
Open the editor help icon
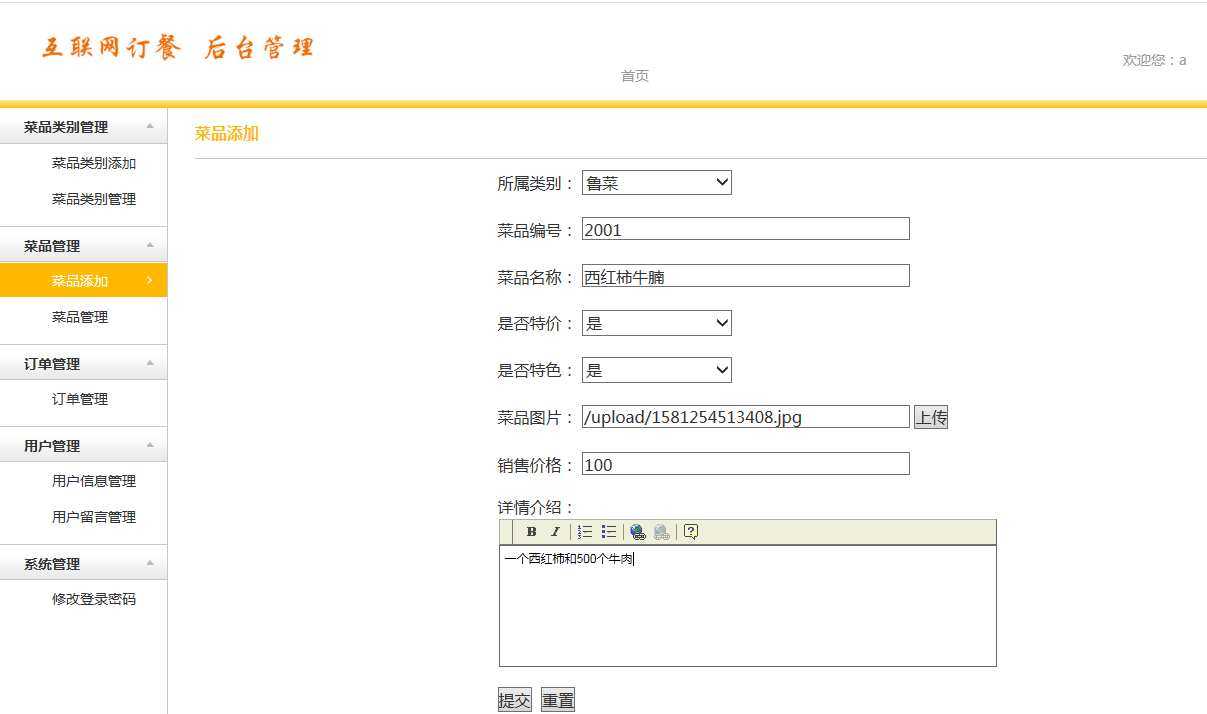tap(690, 532)
